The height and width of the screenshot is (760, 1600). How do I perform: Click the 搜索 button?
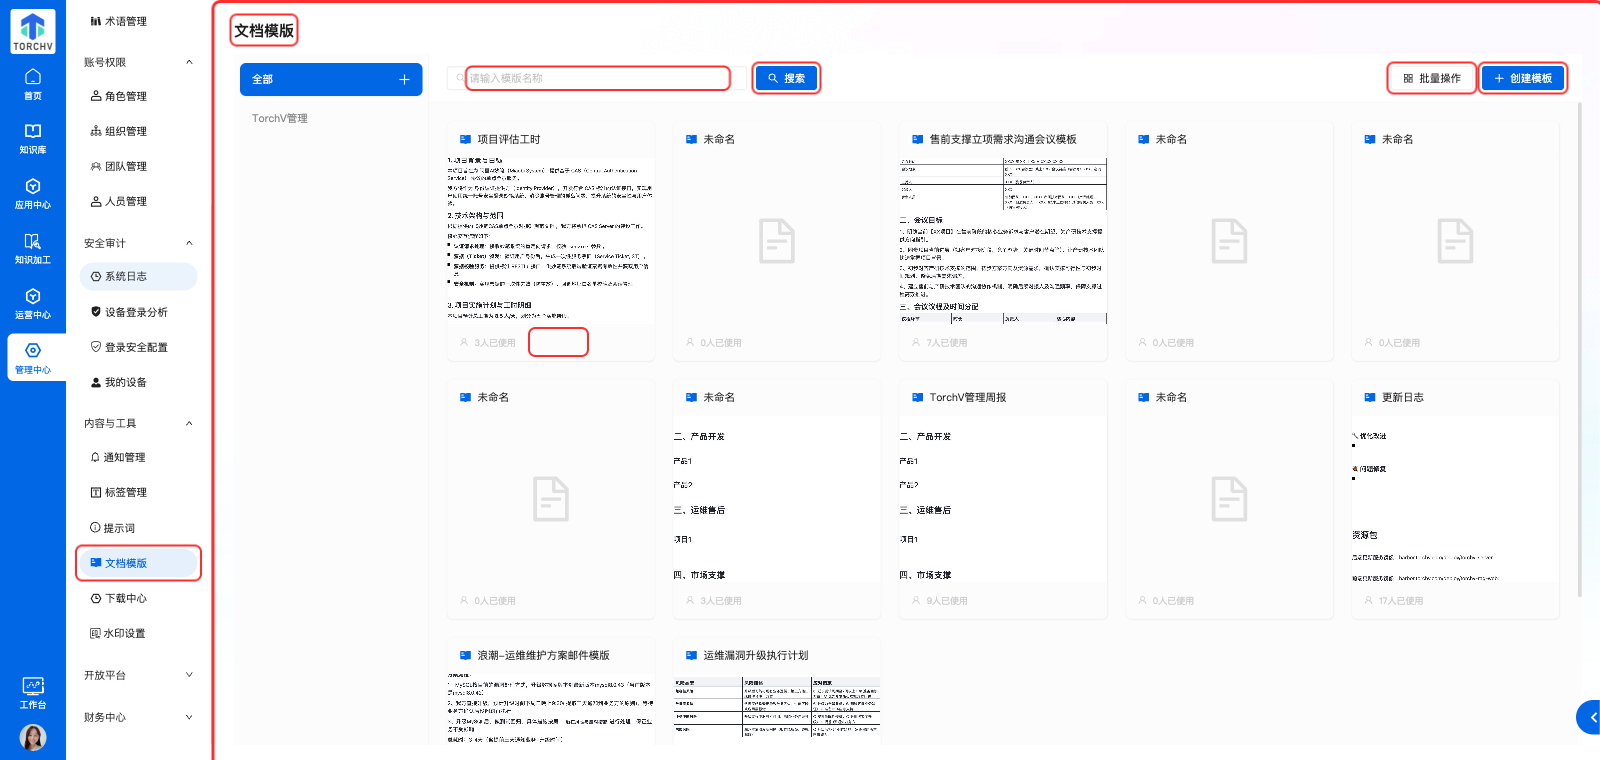tap(786, 78)
